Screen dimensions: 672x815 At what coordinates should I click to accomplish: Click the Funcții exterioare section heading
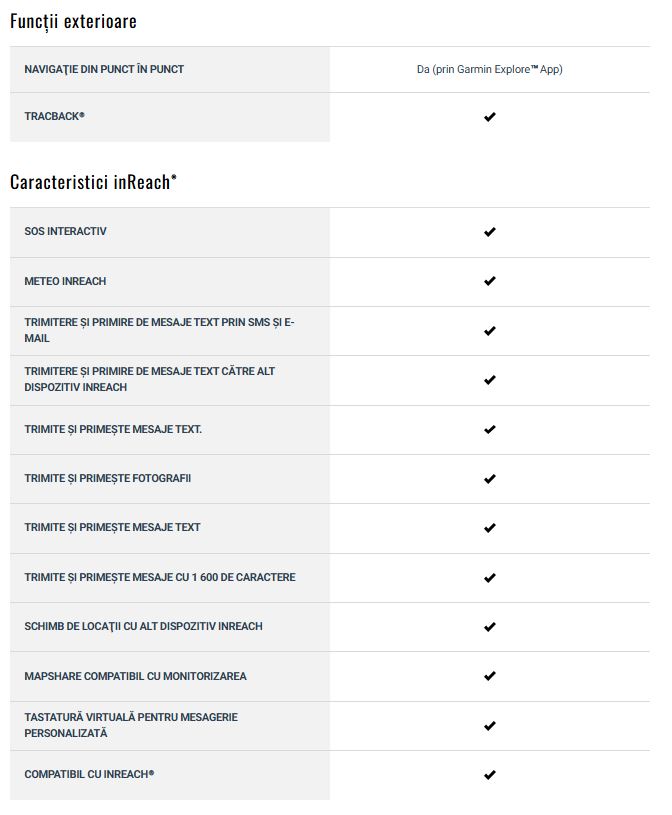click(x=73, y=21)
